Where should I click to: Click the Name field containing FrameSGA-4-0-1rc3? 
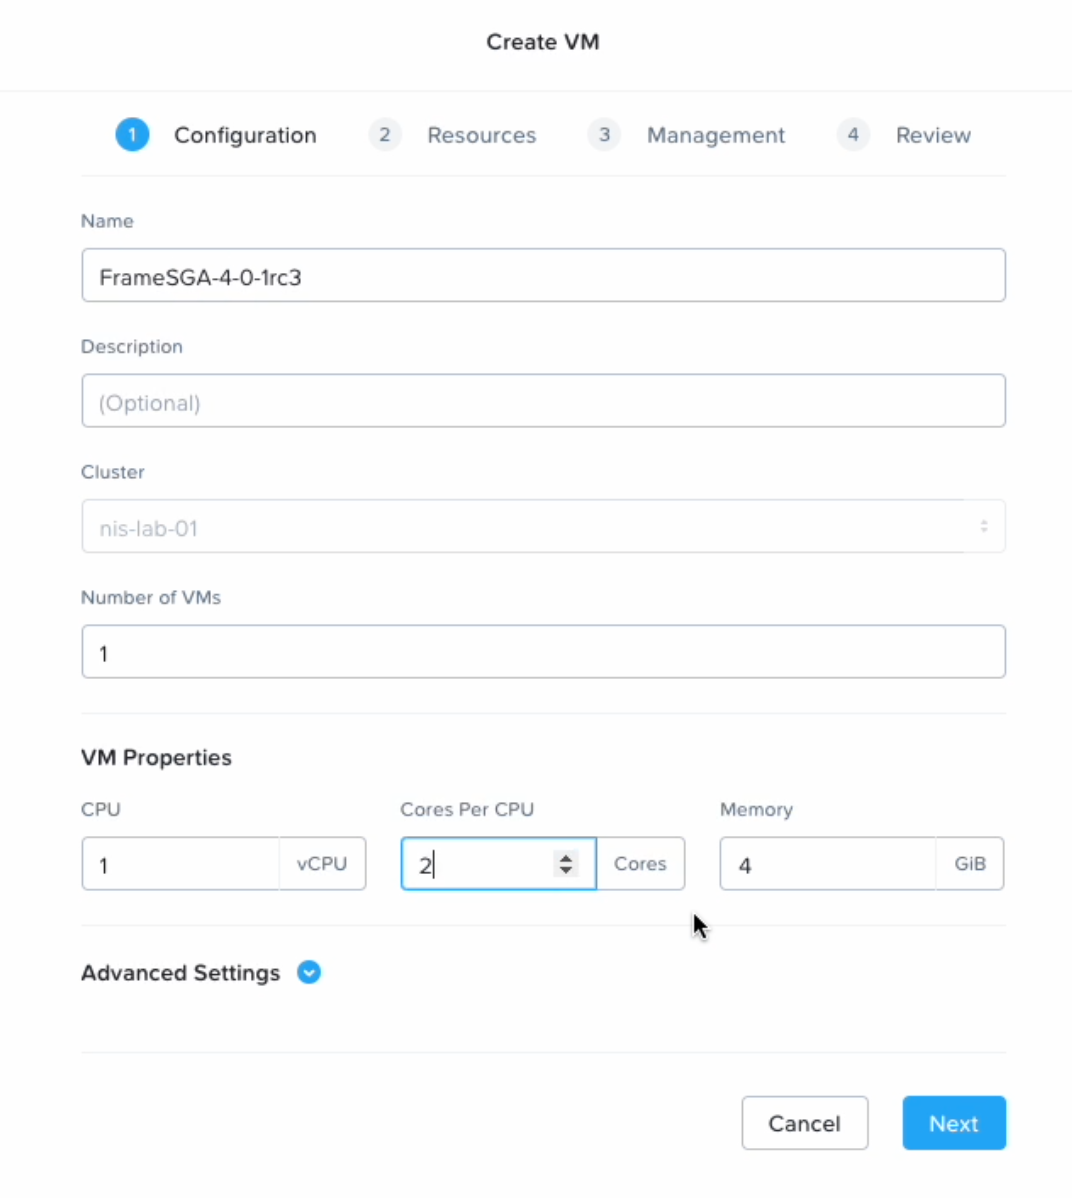[543, 275]
